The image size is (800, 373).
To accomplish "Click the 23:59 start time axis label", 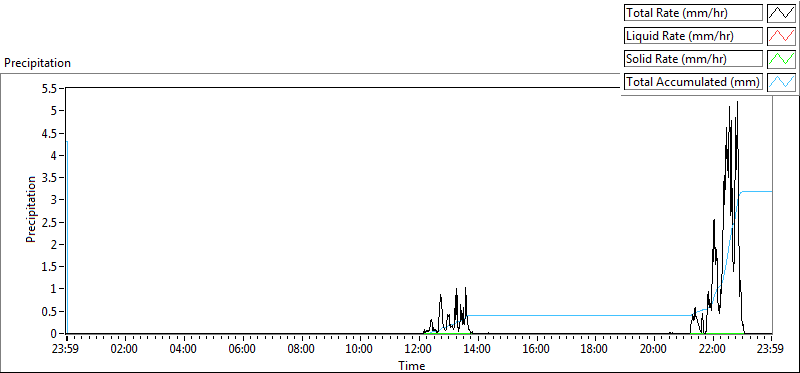I will point(66,350).
